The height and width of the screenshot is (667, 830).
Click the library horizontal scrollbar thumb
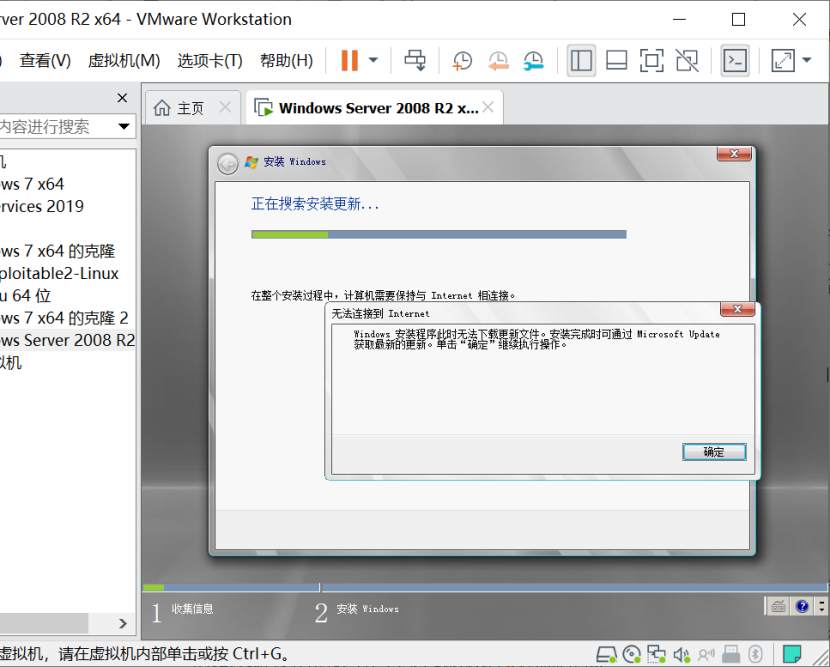(43, 623)
